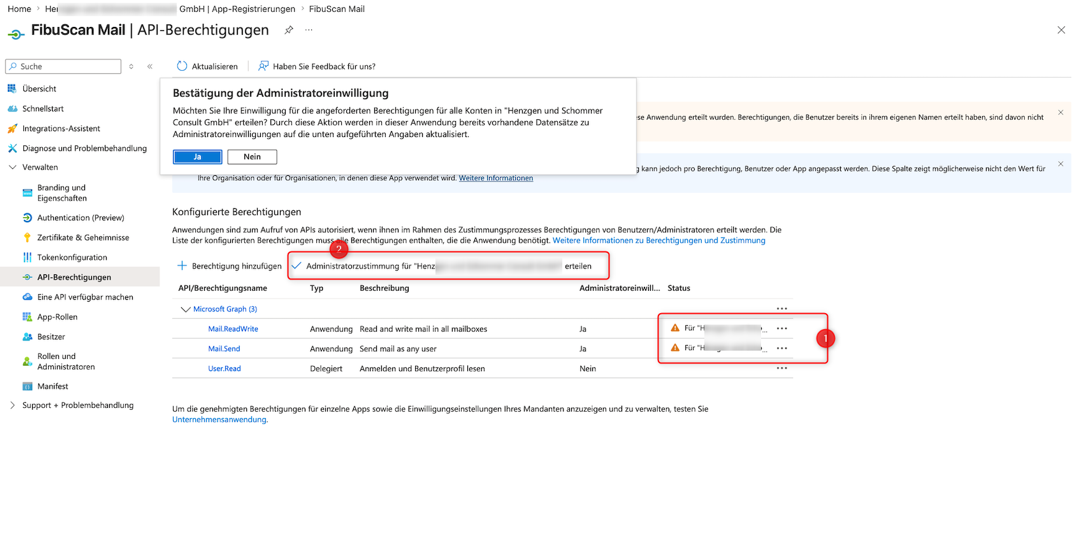1078x542 pixels.
Task: Open the Mail.Send permission
Action: [x=224, y=349]
